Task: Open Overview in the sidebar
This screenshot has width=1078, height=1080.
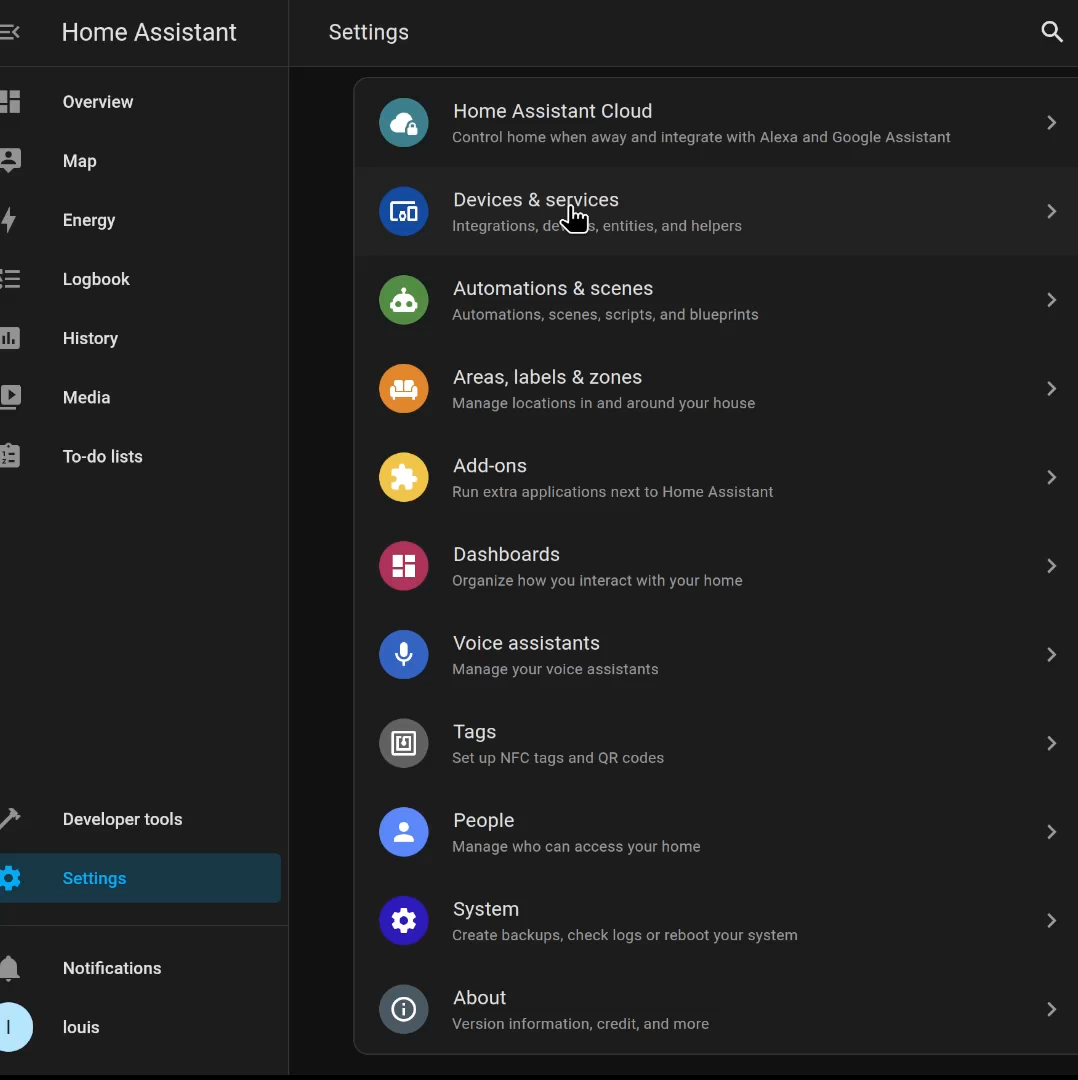Action: click(x=141, y=101)
